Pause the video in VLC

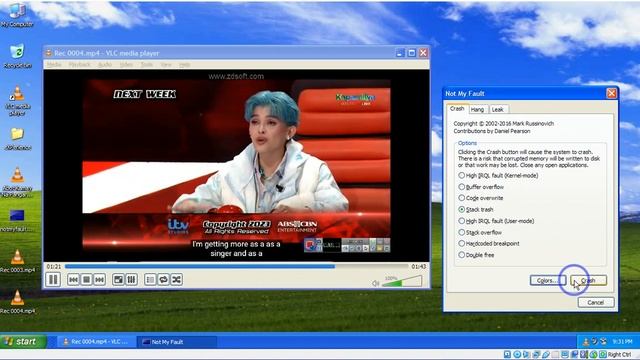click(53, 280)
